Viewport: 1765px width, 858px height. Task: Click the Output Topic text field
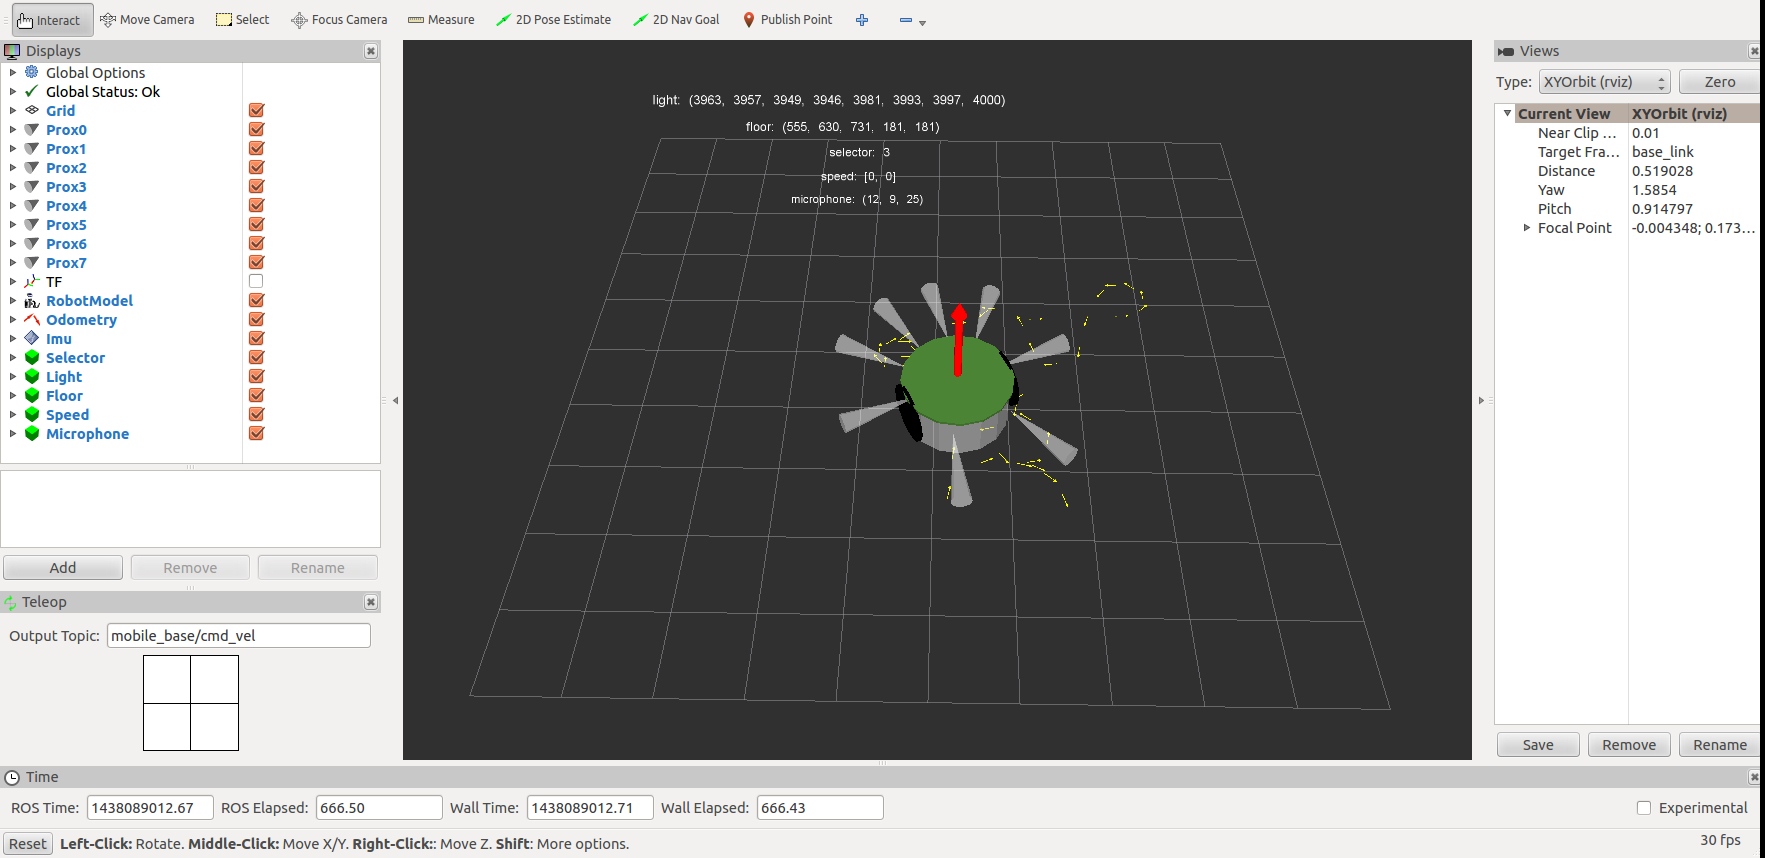point(238,636)
